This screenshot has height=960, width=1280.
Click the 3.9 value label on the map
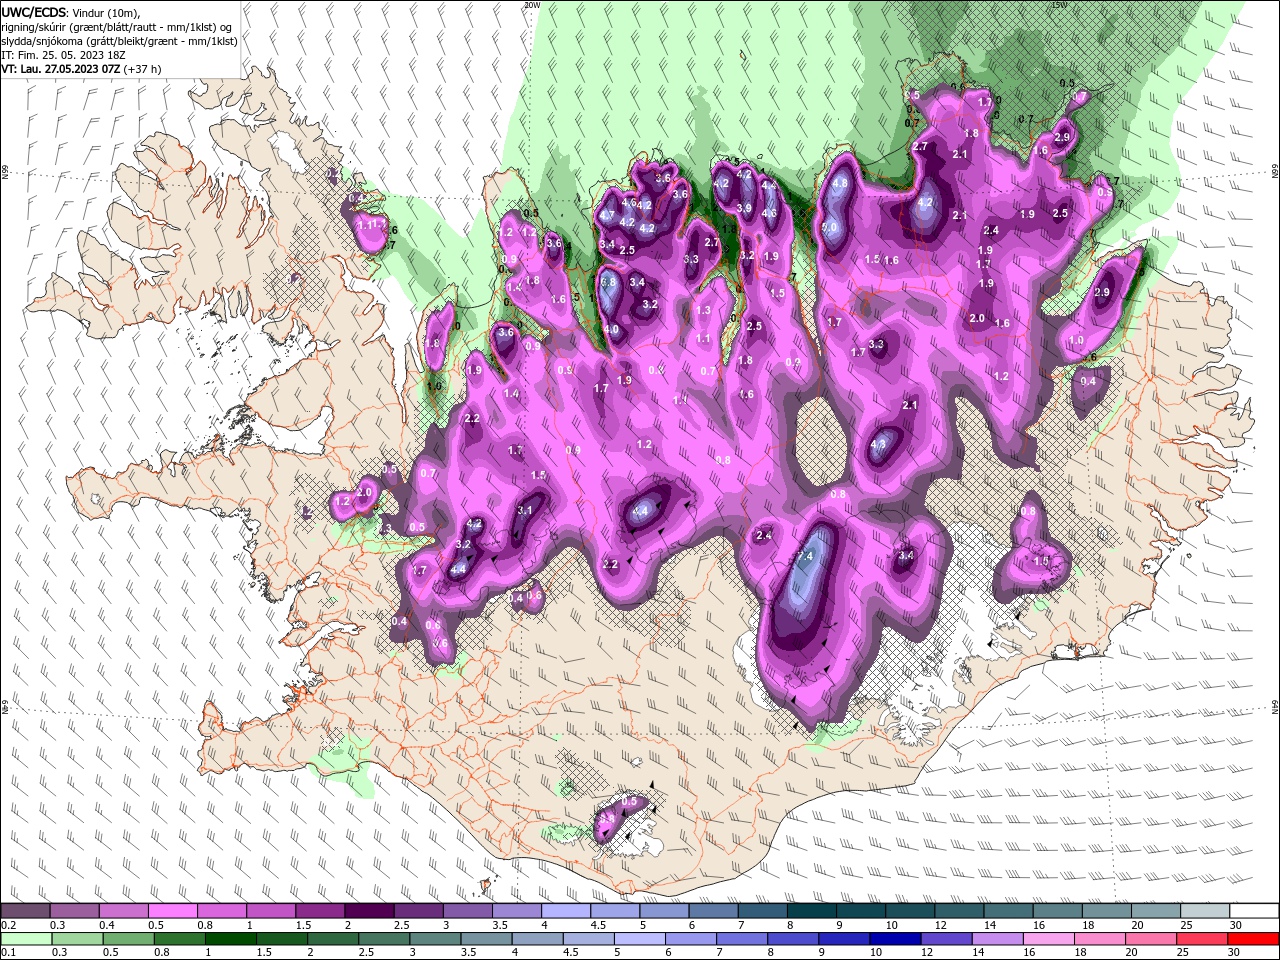[x=744, y=208]
